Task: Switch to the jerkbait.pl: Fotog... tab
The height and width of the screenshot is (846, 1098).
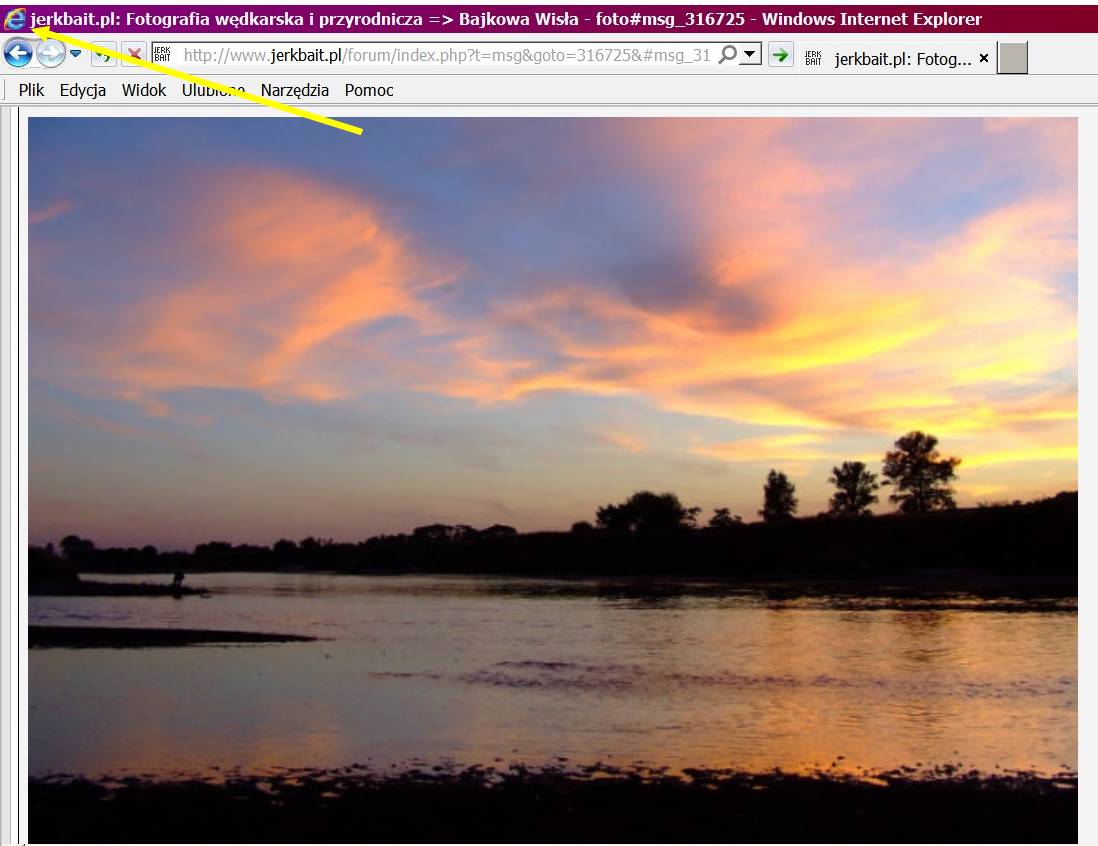Action: coord(902,59)
